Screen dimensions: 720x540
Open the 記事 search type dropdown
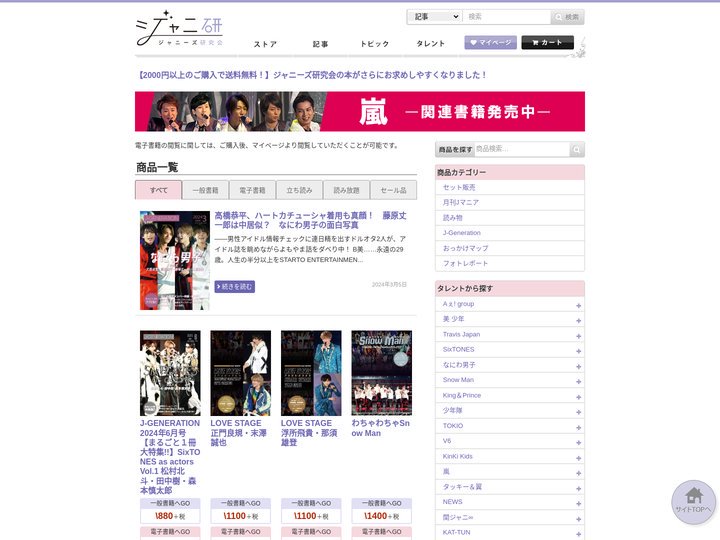(x=434, y=17)
